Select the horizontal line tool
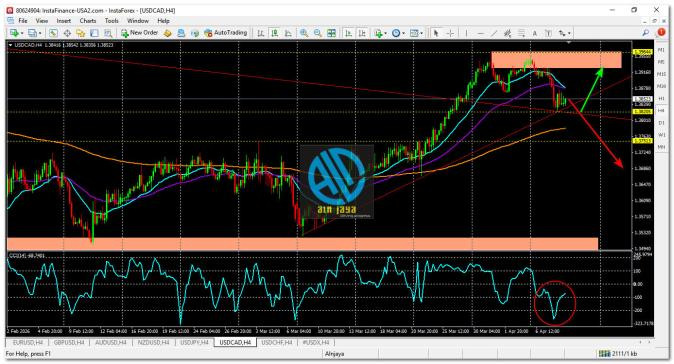This screenshot has height=364, width=674. click(x=481, y=33)
